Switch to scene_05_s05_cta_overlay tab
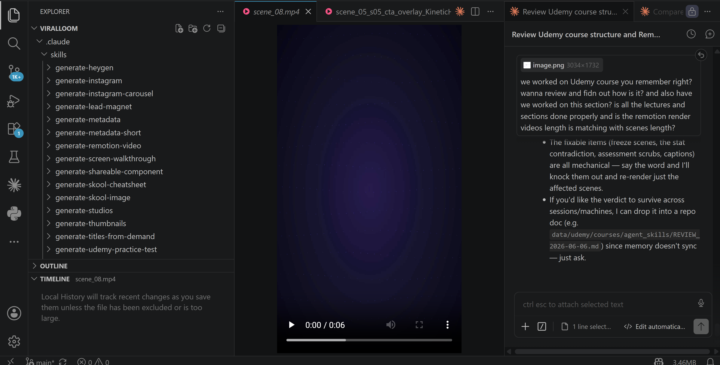Screen dimensions: 720x365 click(388, 12)
